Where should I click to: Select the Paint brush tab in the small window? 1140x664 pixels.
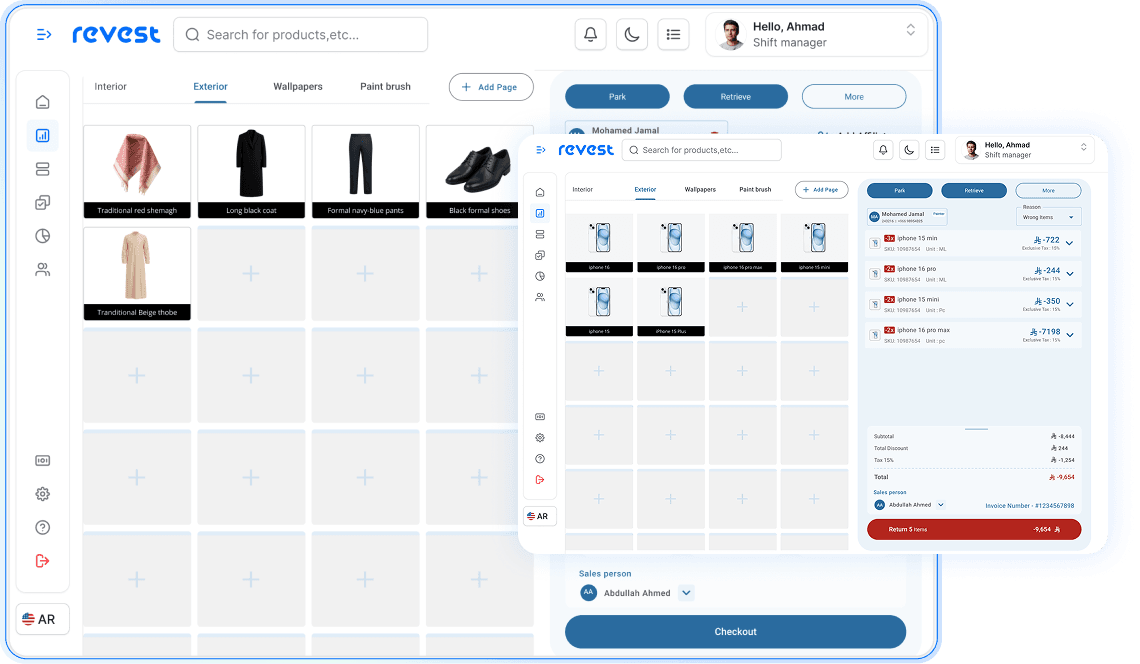755,189
